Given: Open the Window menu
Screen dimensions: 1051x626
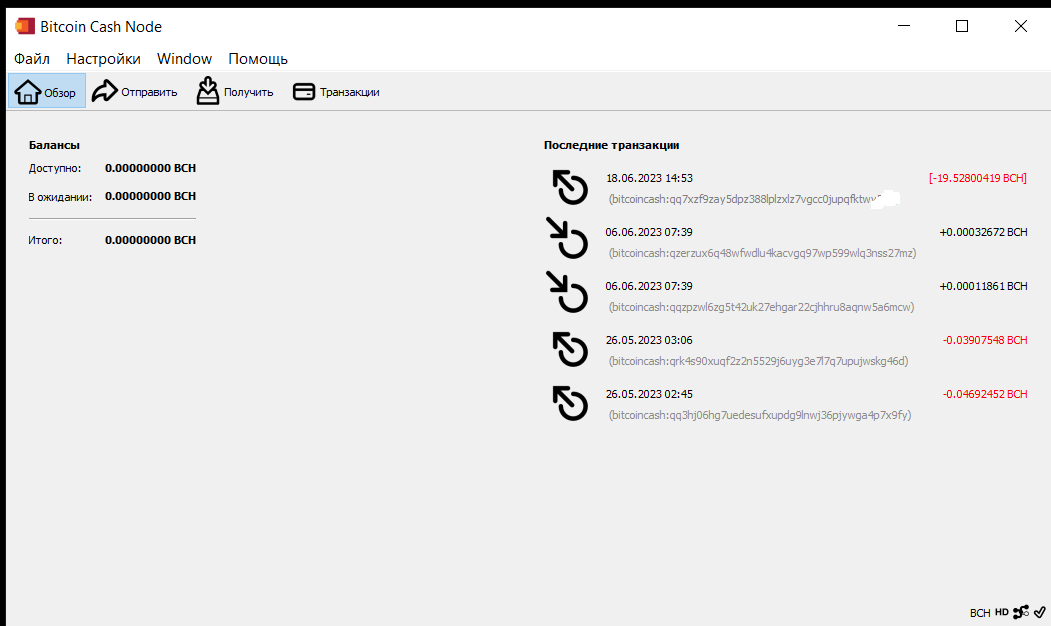Looking at the screenshot, I should 184,59.
